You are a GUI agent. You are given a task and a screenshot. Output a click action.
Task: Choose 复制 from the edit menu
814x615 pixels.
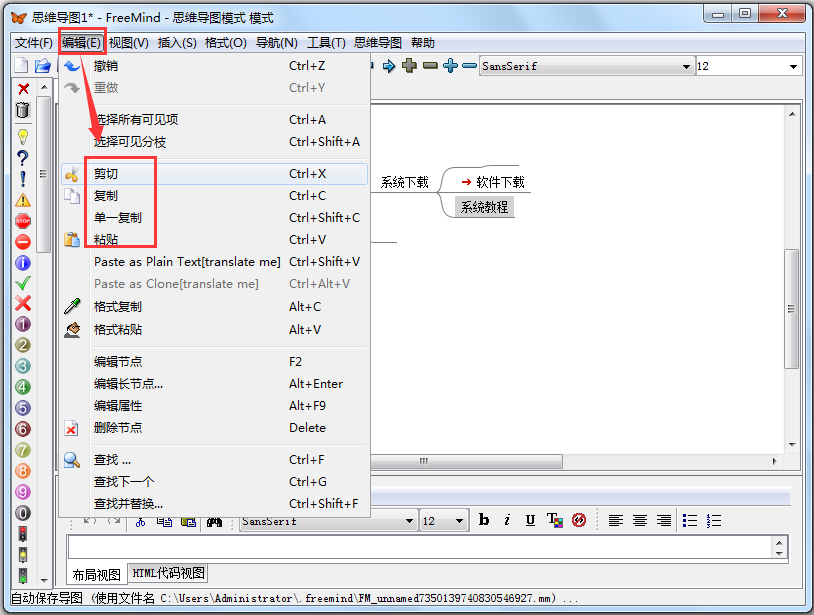214,196
